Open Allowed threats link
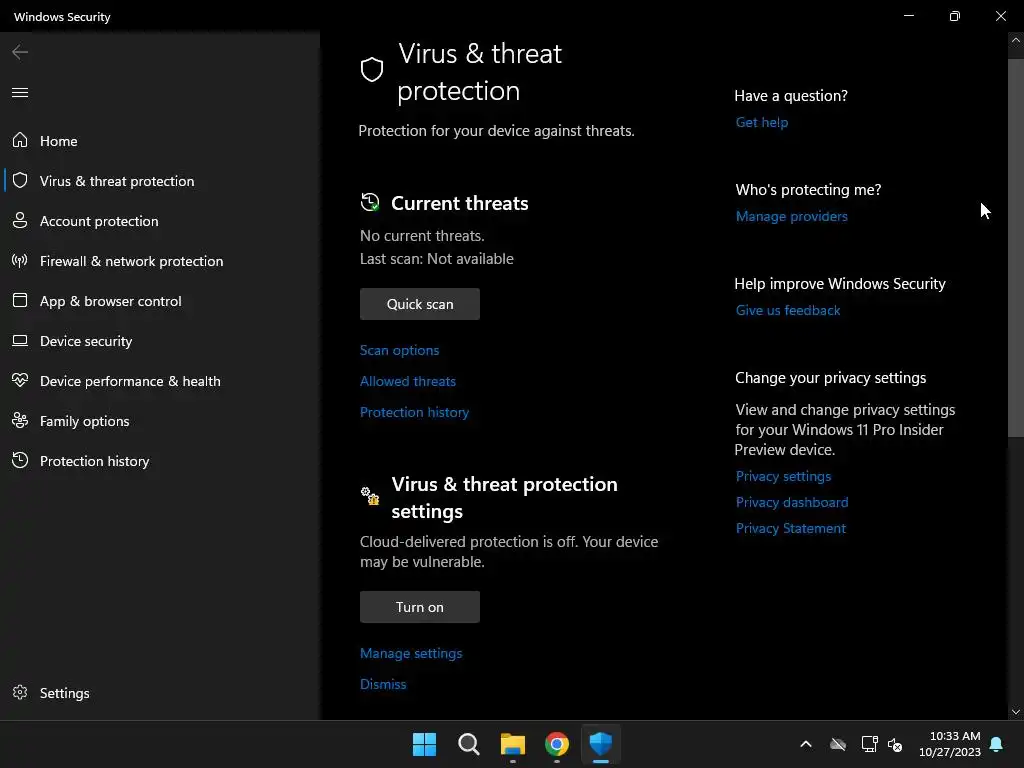This screenshot has height=768, width=1024. pyautogui.click(x=408, y=381)
